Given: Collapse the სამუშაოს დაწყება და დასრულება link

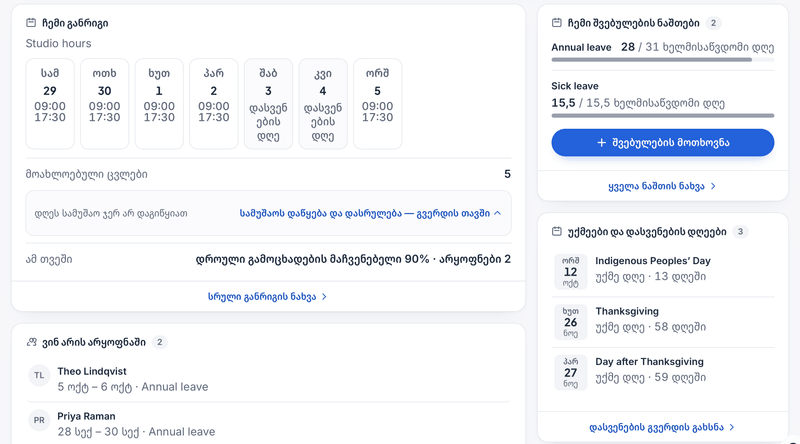Looking at the screenshot, I should pos(370,213).
